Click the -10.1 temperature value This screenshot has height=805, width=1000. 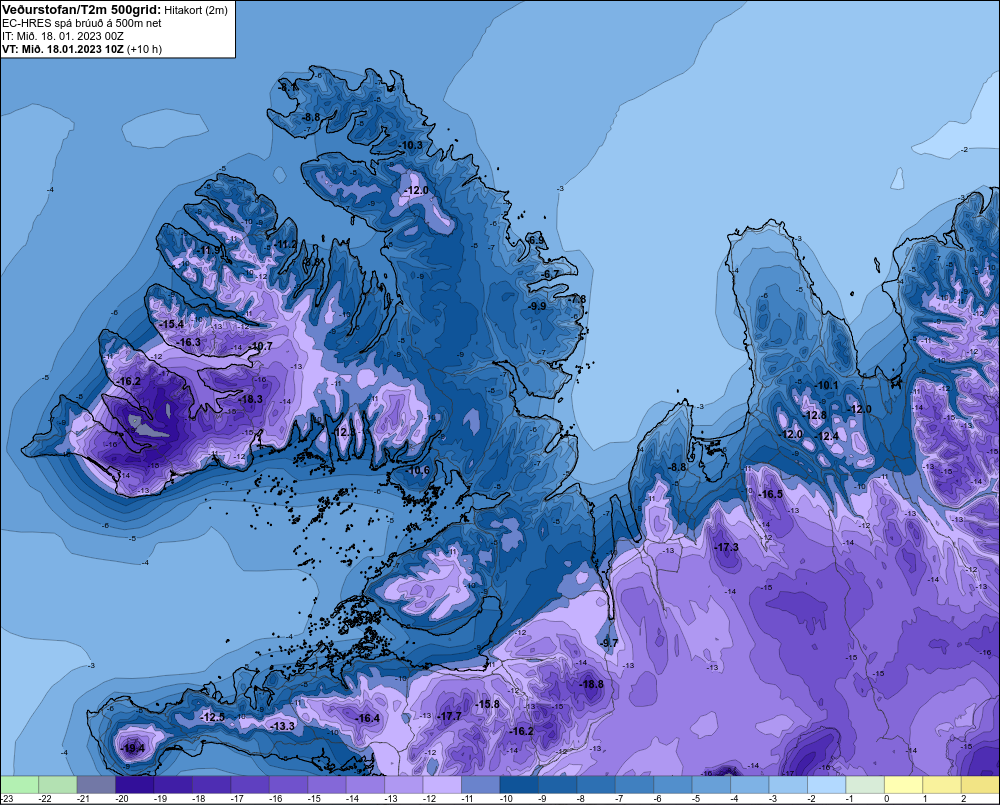[826, 385]
